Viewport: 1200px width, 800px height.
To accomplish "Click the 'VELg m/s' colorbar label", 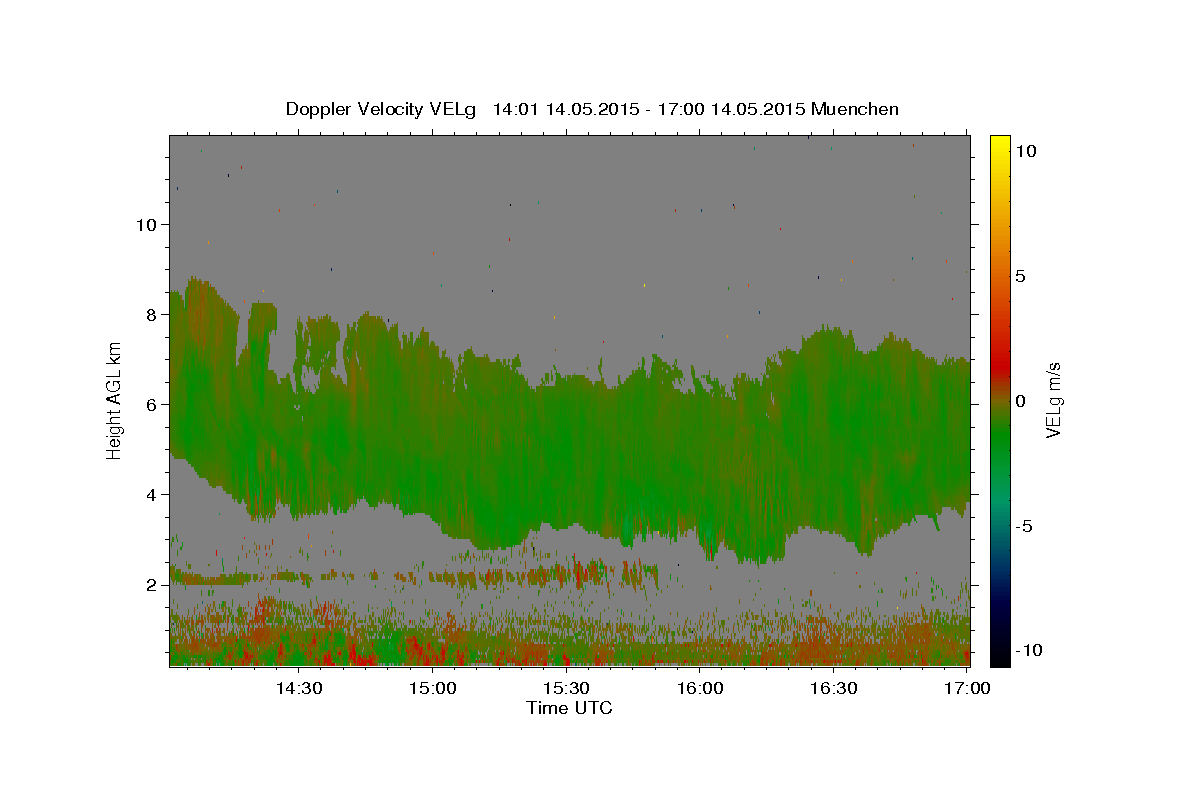I will (x=1053, y=400).
